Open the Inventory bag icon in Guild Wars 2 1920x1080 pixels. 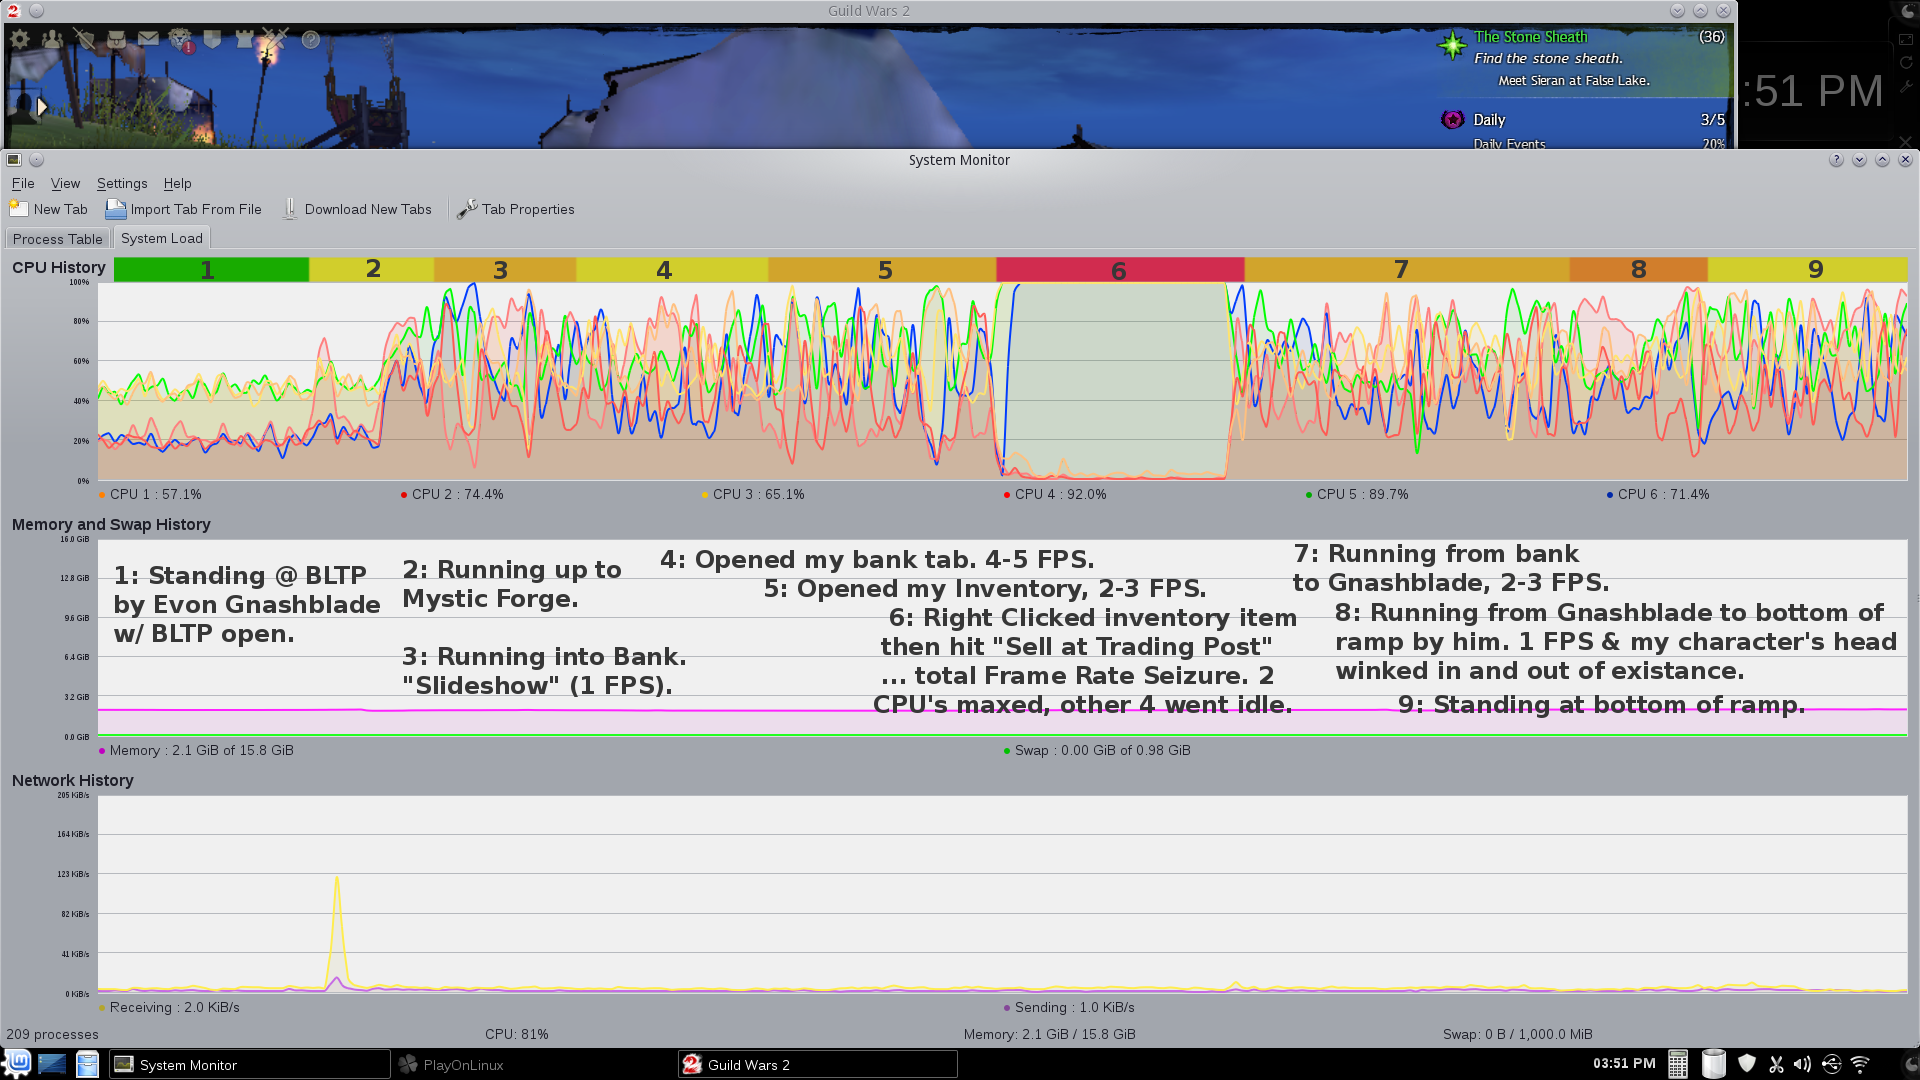pyautogui.click(x=116, y=39)
